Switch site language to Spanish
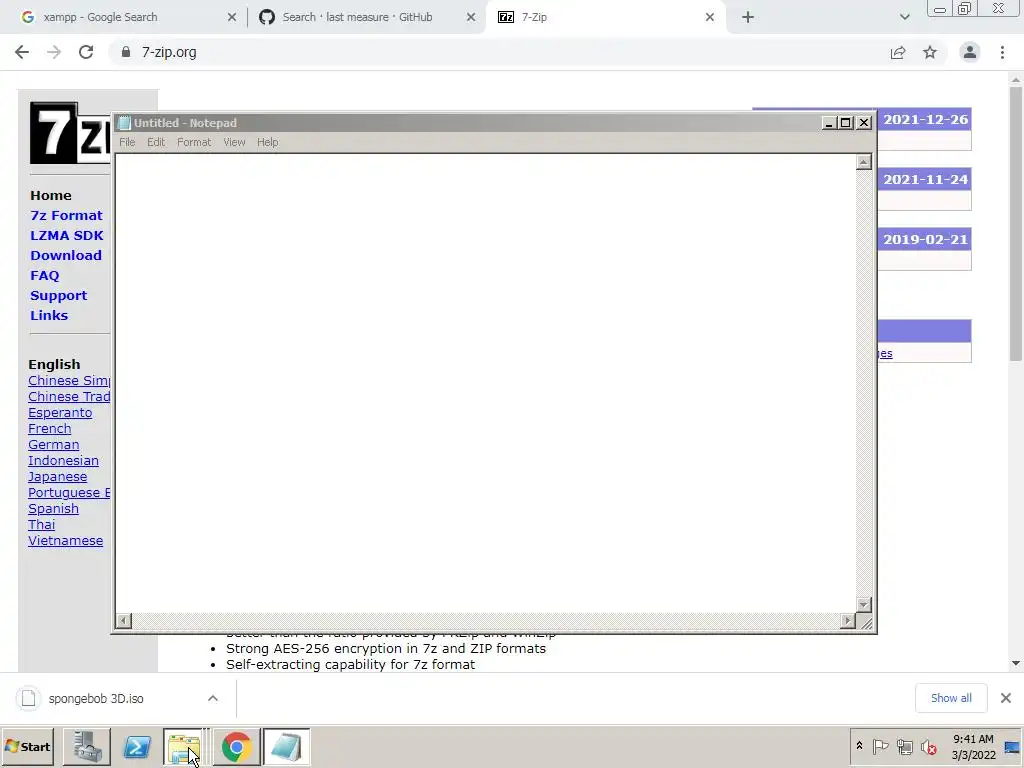Screen dimensions: 1024x768 tap(54, 509)
